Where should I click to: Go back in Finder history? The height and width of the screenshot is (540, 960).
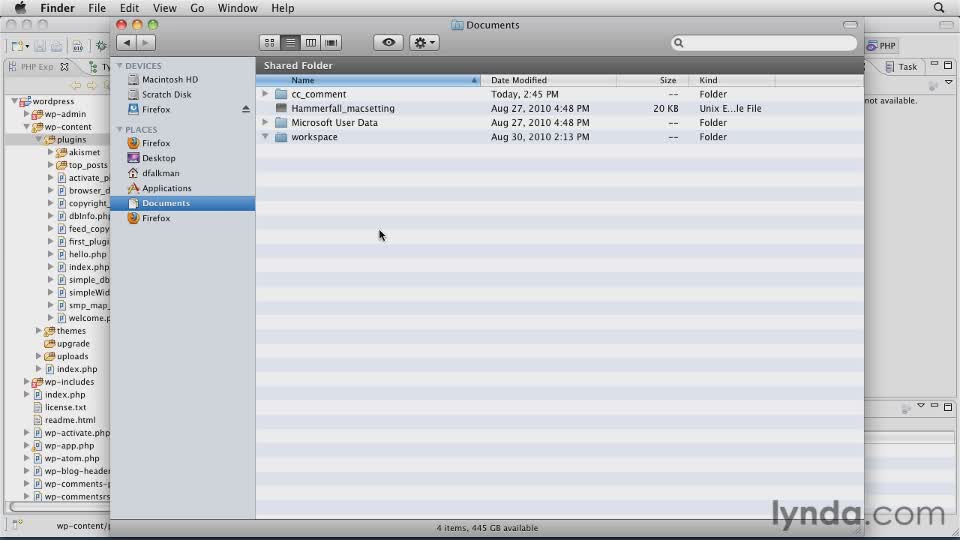pos(126,43)
